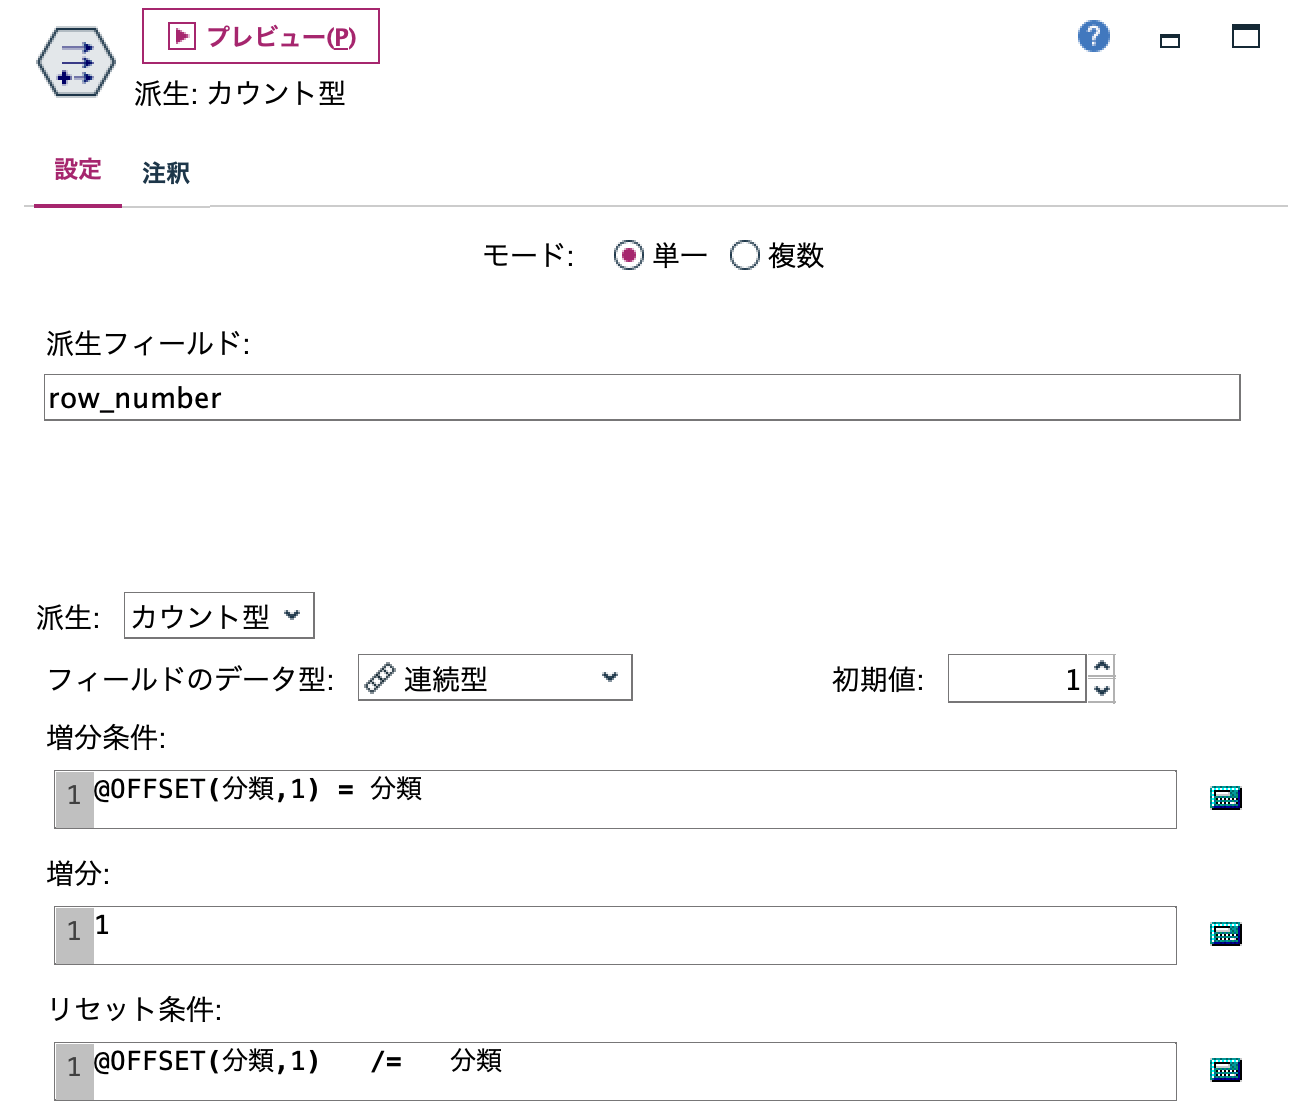Select the 単一 mode radio button
The image size is (1310, 1110).
coord(628,256)
